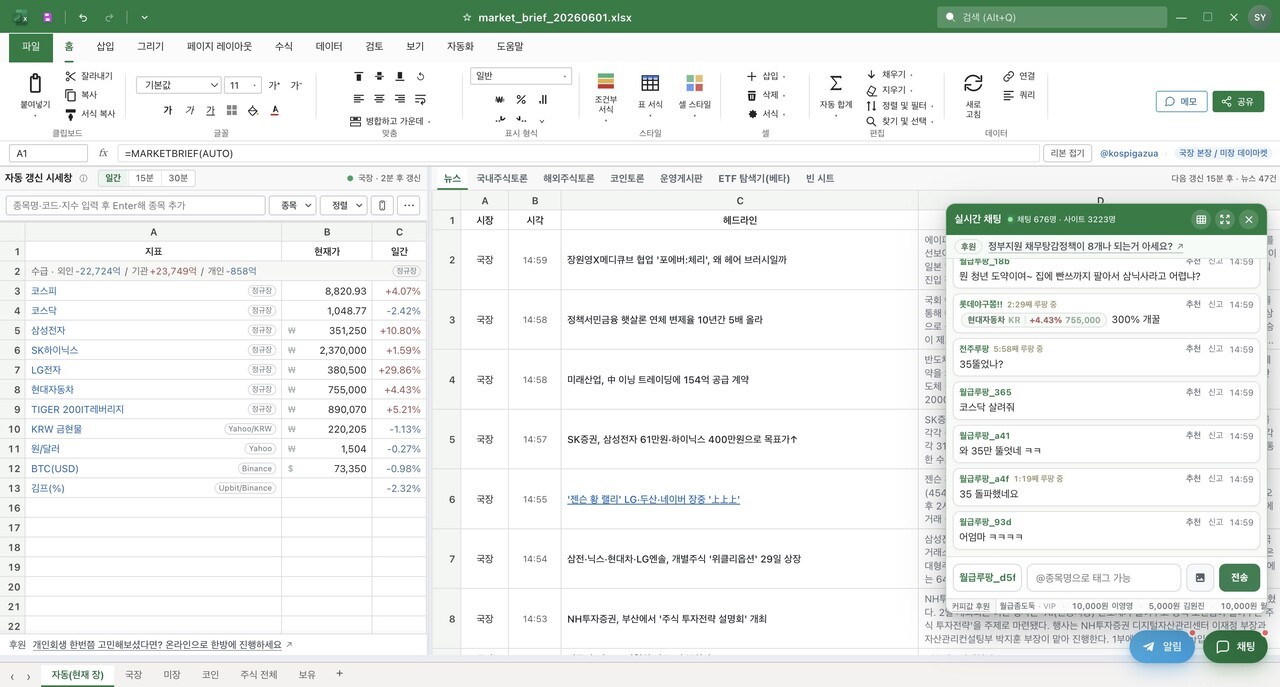Click the 메모 comment button
This screenshot has width=1280, height=687.
click(x=1181, y=101)
